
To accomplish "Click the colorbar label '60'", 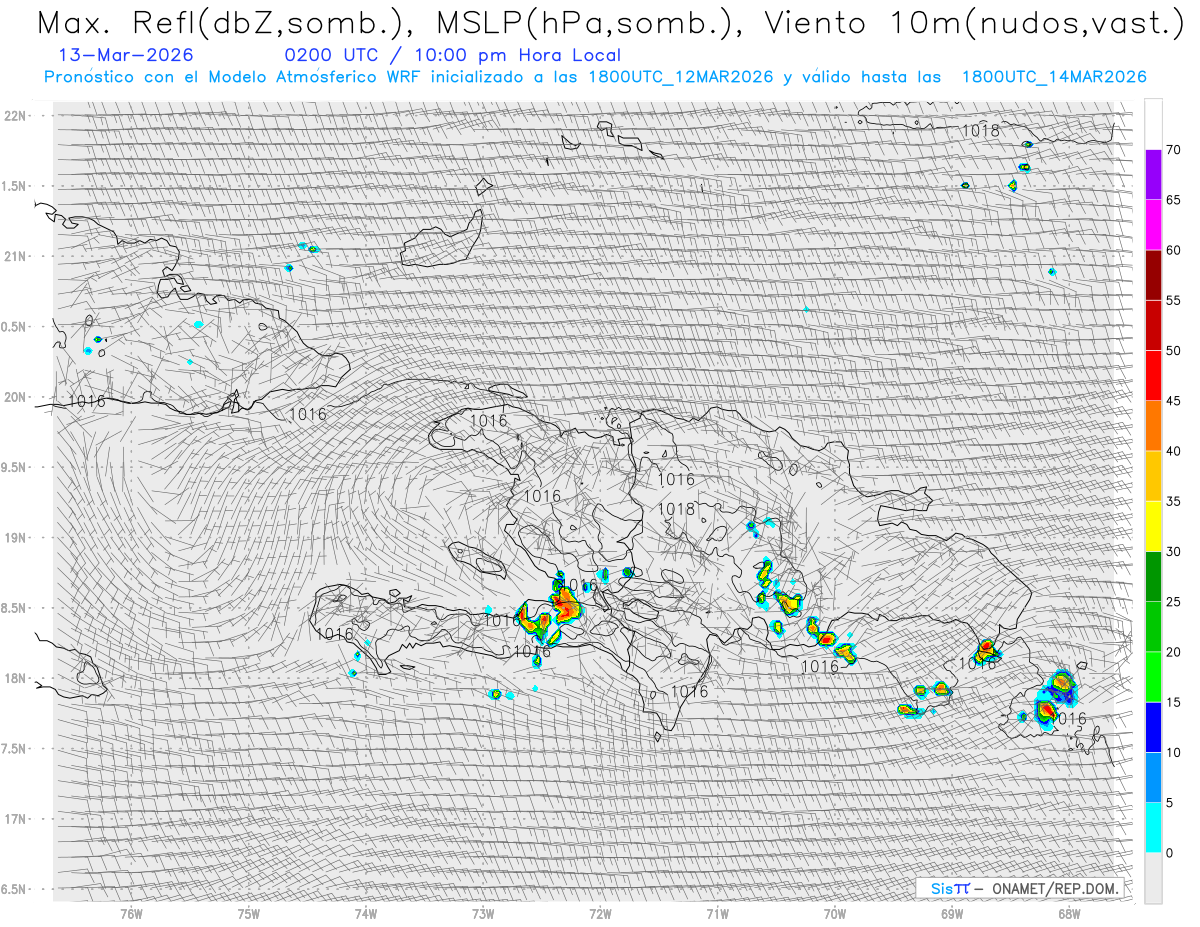I will (1173, 250).
